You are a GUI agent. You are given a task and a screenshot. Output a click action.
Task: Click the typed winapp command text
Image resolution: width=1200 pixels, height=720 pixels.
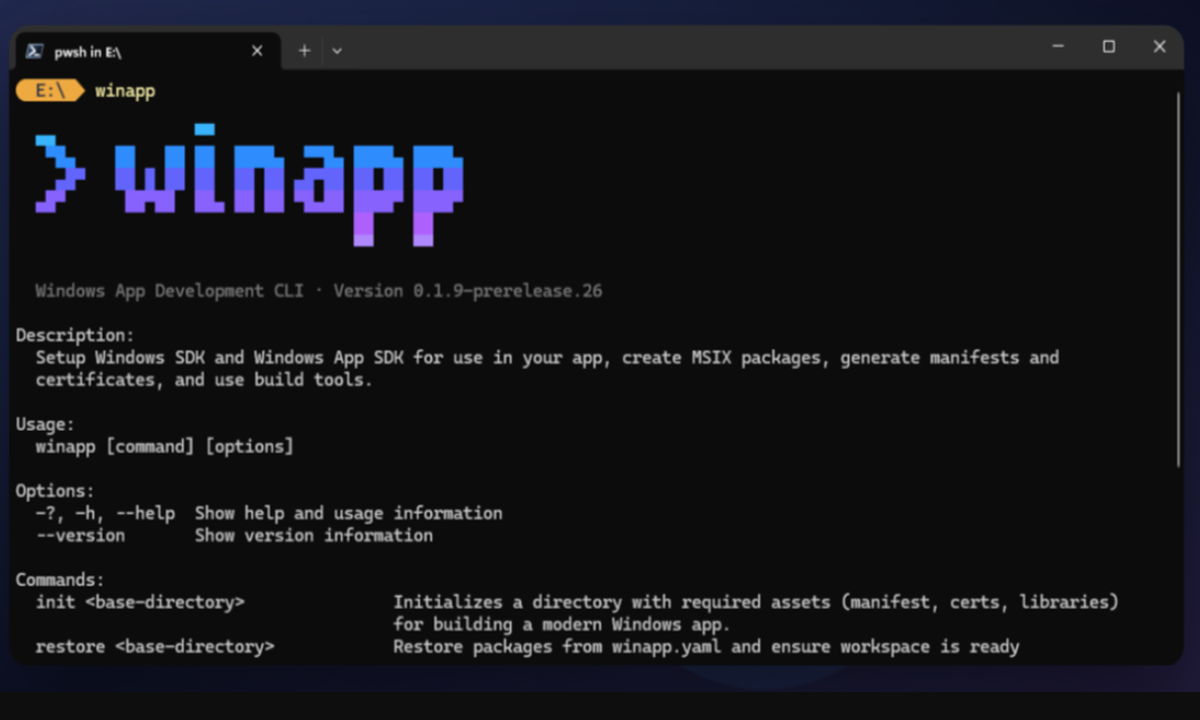tap(124, 90)
